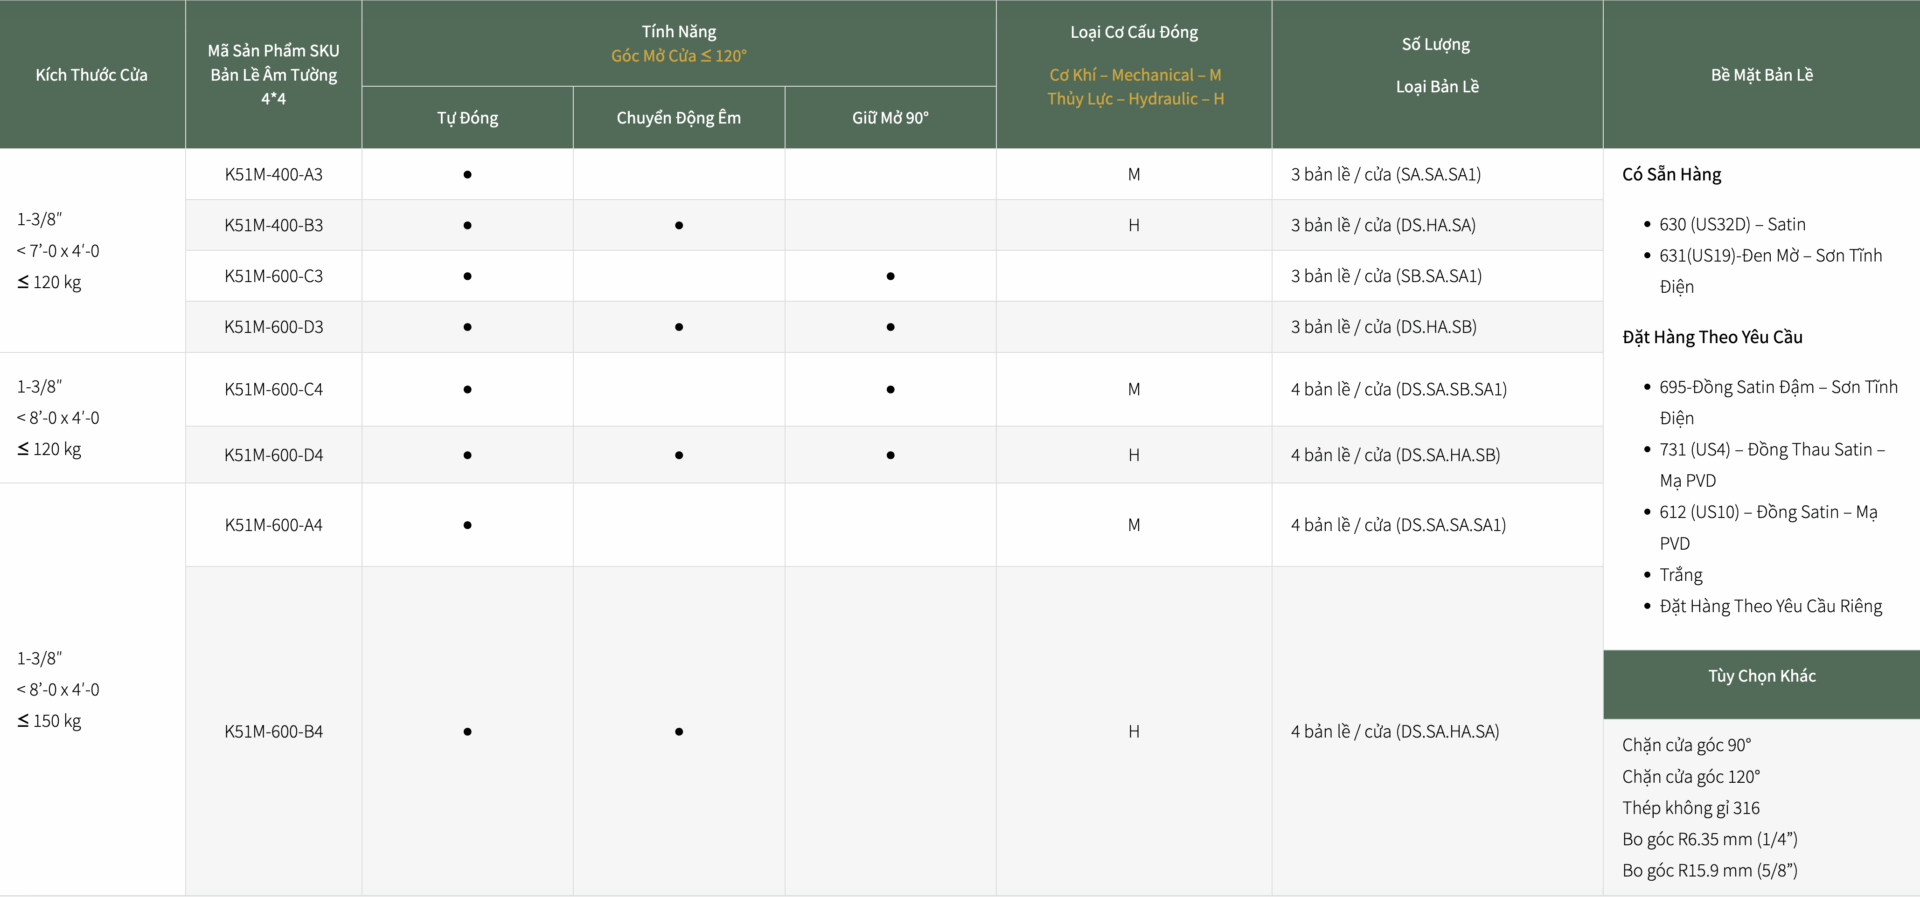Click the K51M-600-B4 product code
The height and width of the screenshot is (897, 1920).
point(273,732)
